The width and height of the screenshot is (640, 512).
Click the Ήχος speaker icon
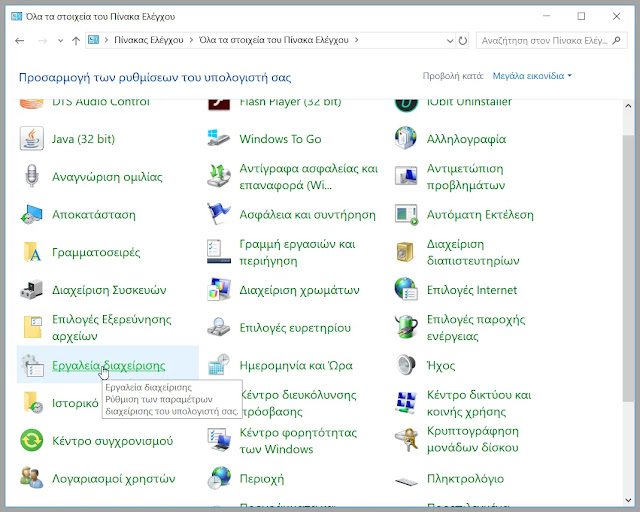coord(406,365)
